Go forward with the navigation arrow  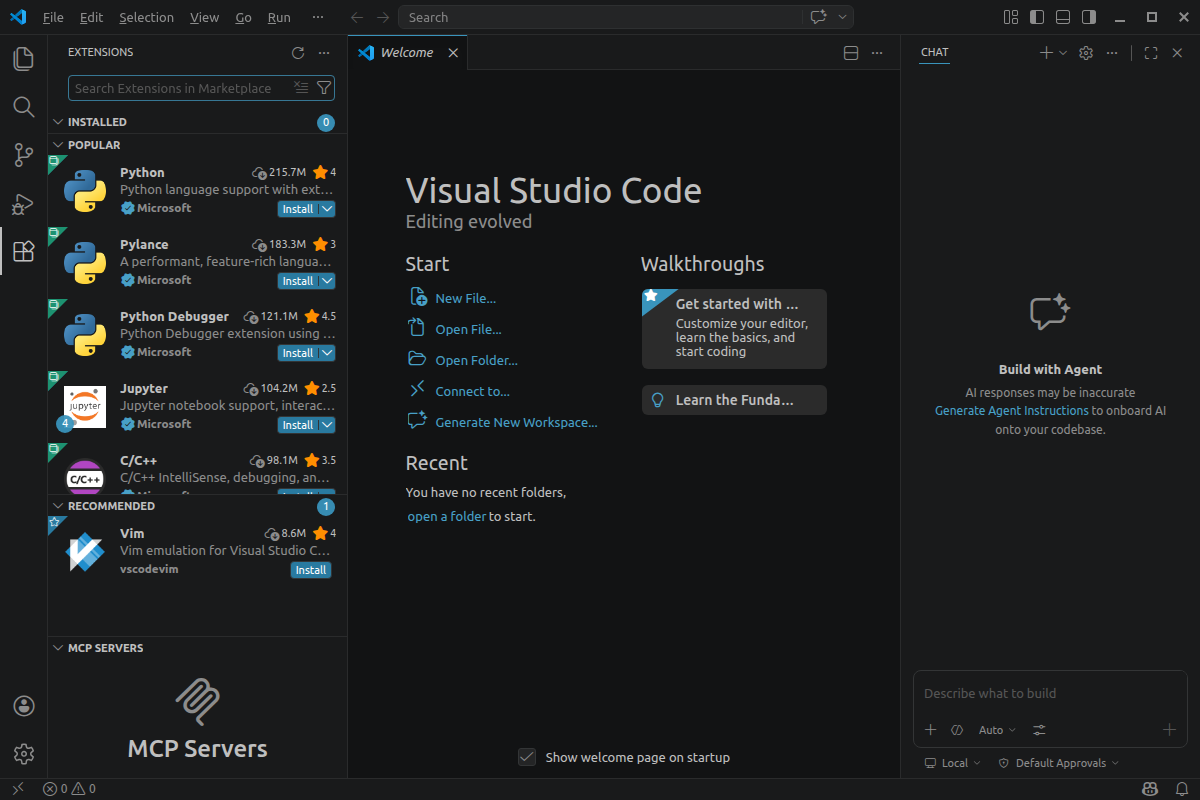(383, 17)
